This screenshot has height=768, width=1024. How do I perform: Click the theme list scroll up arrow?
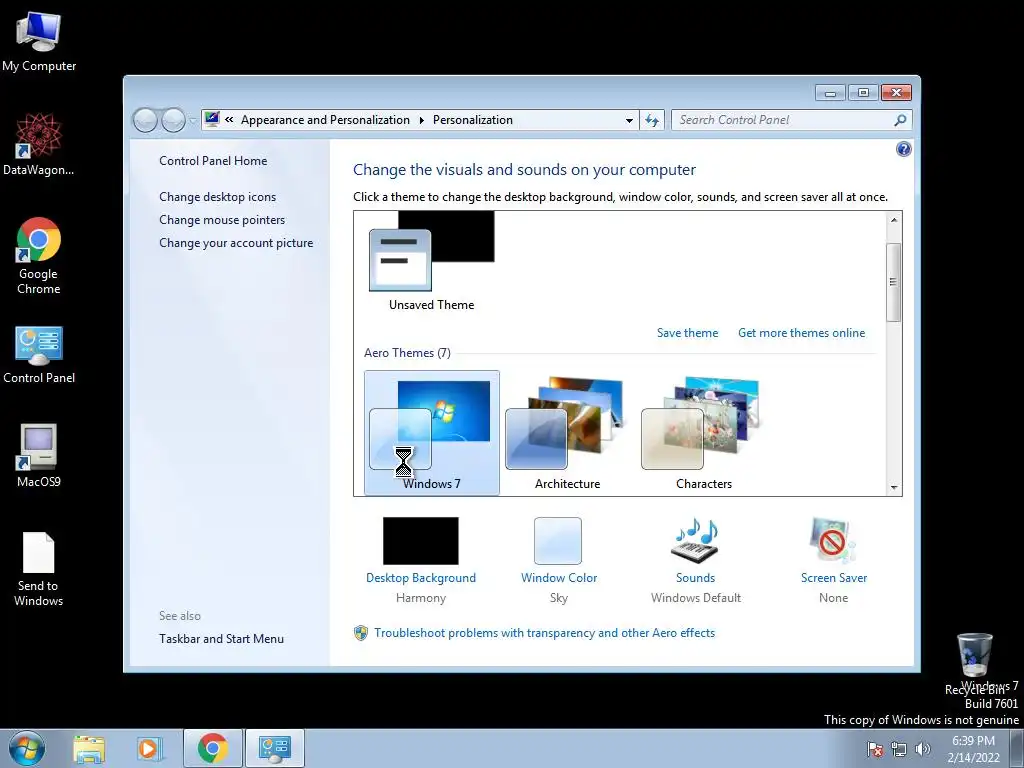tap(894, 220)
